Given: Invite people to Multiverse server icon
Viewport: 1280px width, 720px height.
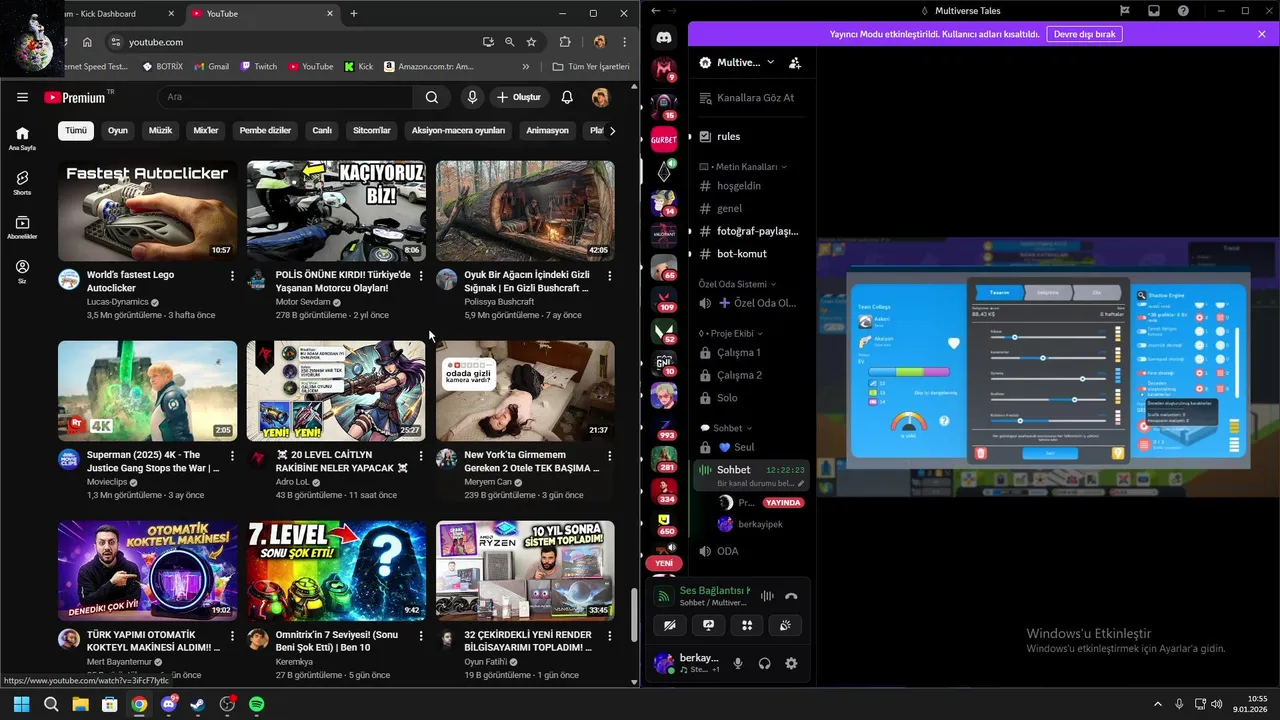Looking at the screenshot, I should 795,62.
